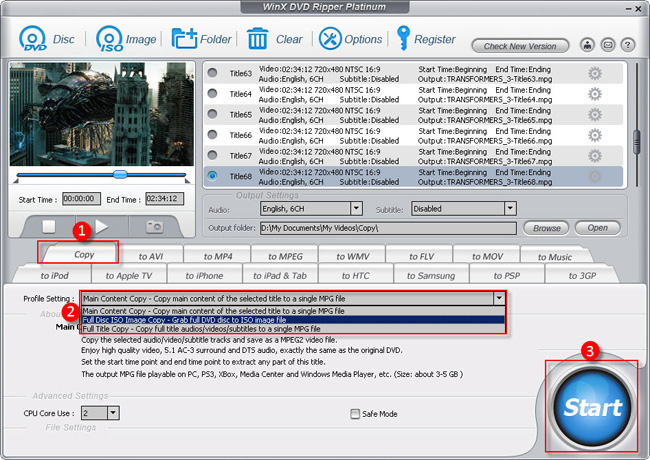650x460 pixels.
Task: Open a DVD Folder source
Action: point(184,39)
